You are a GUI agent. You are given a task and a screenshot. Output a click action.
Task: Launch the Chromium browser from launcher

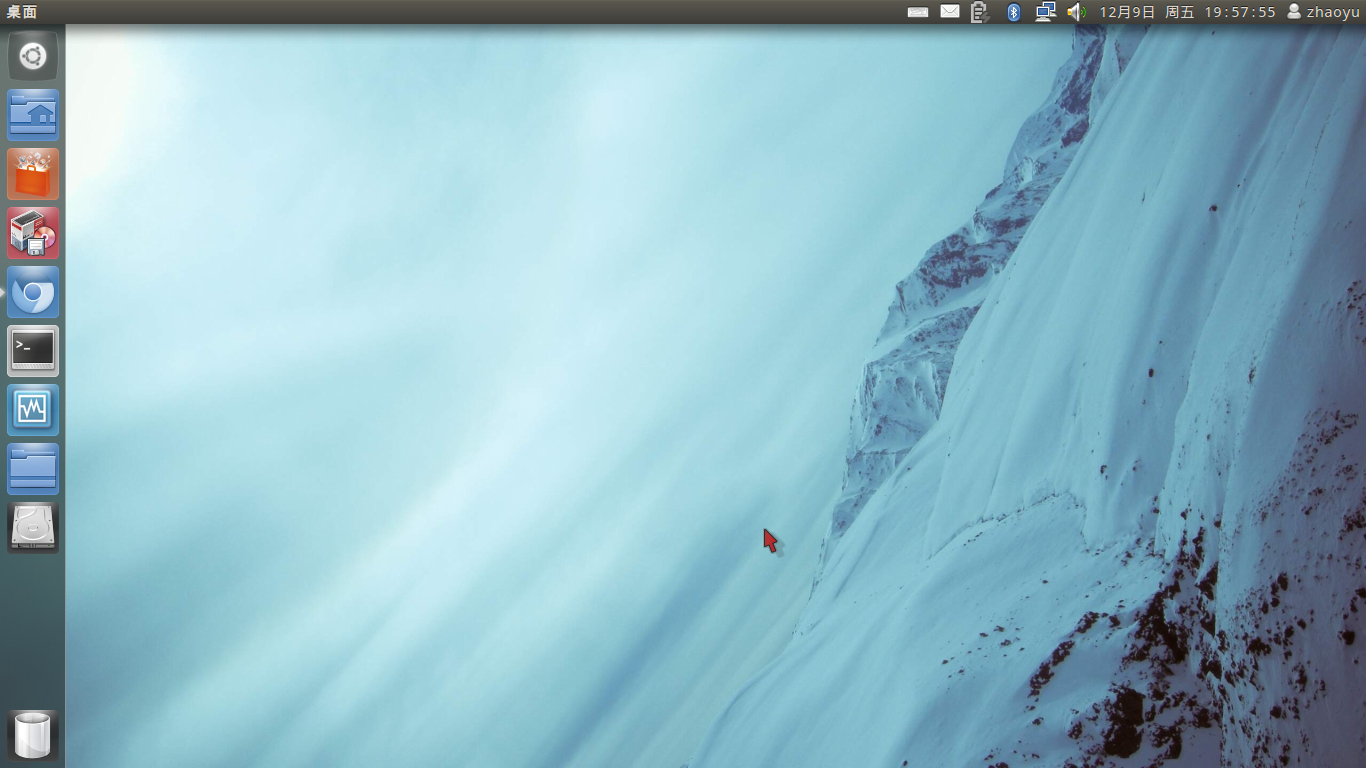pos(33,292)
